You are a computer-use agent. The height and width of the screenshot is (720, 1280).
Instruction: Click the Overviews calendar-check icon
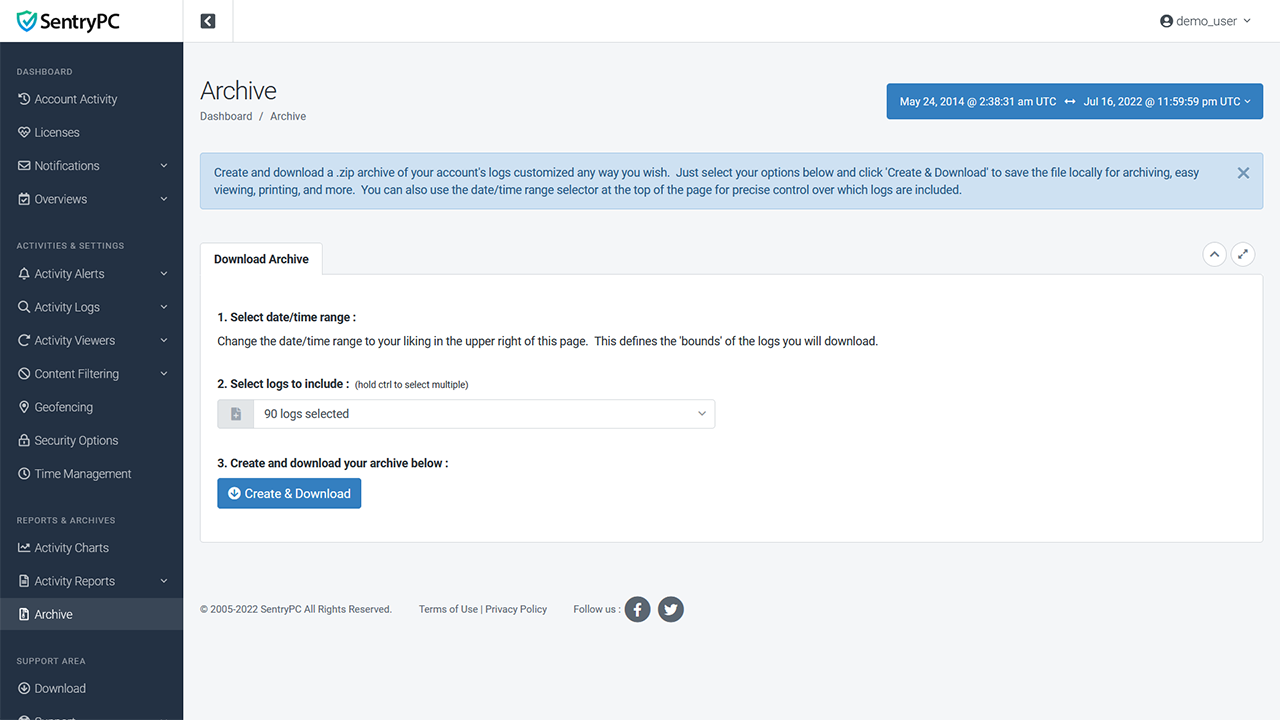[x=25, y=199]
